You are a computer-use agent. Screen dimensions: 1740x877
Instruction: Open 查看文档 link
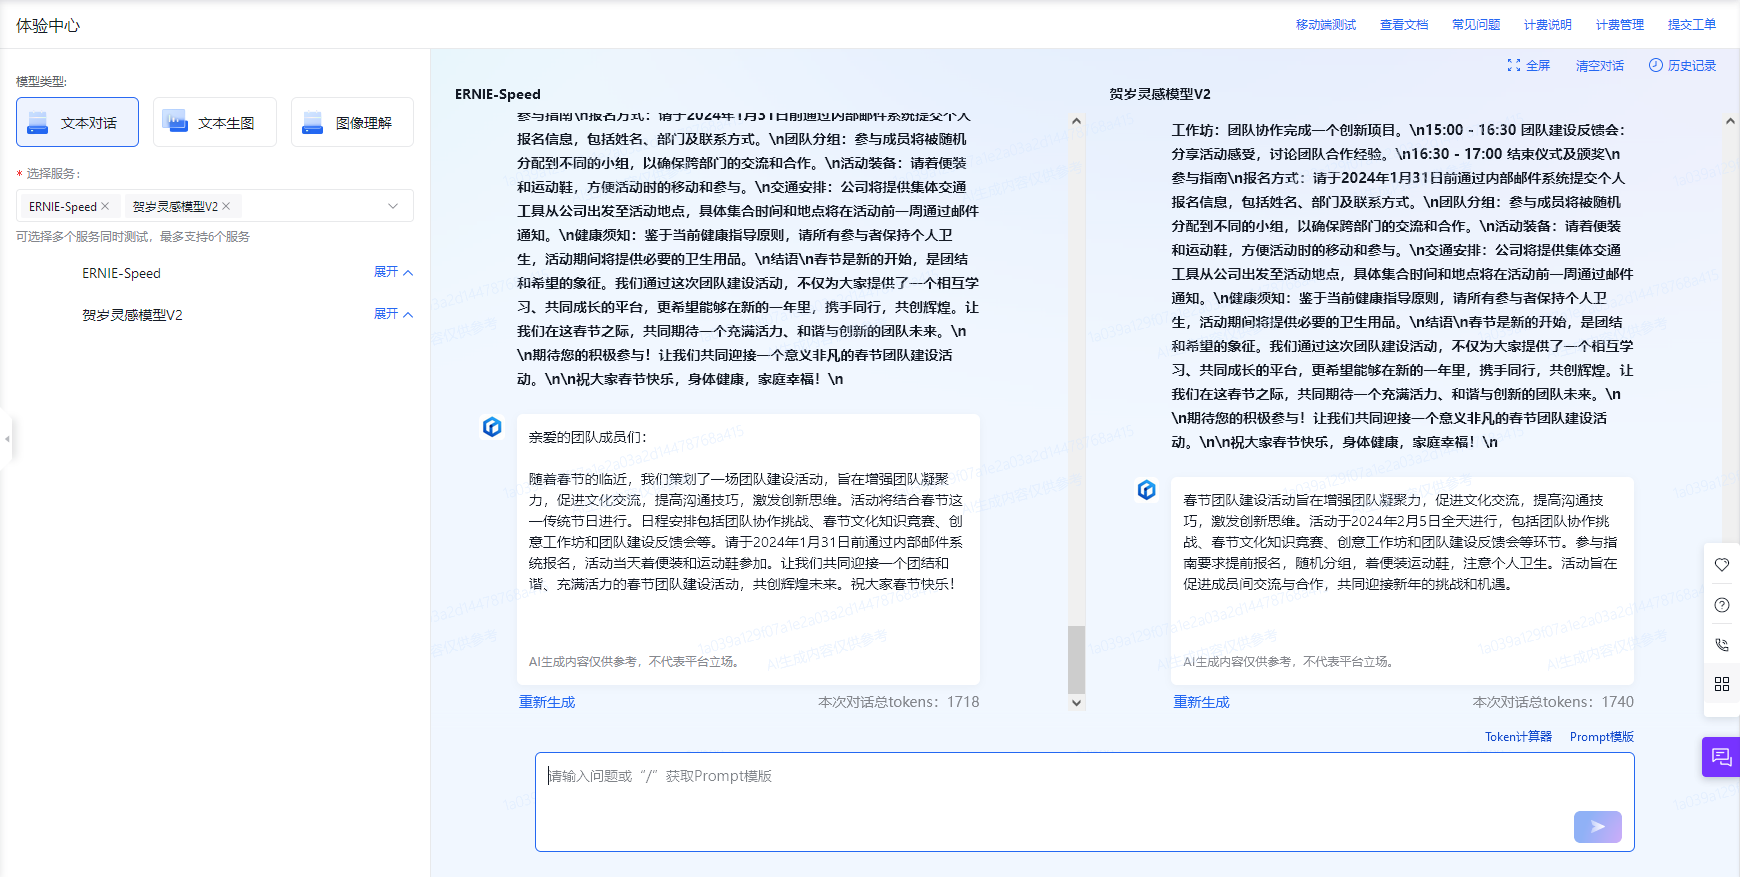click(x=1404, y=25)
